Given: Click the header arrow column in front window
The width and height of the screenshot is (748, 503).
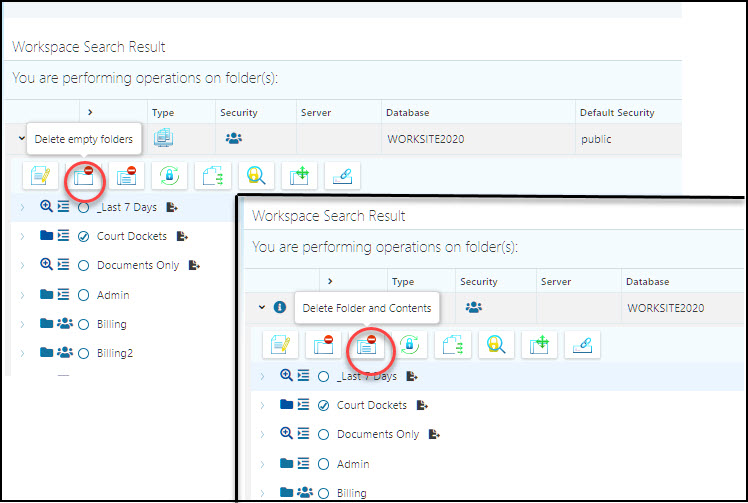Looking at the screenshot, I should pyautogui.click(x=330, y=281).
